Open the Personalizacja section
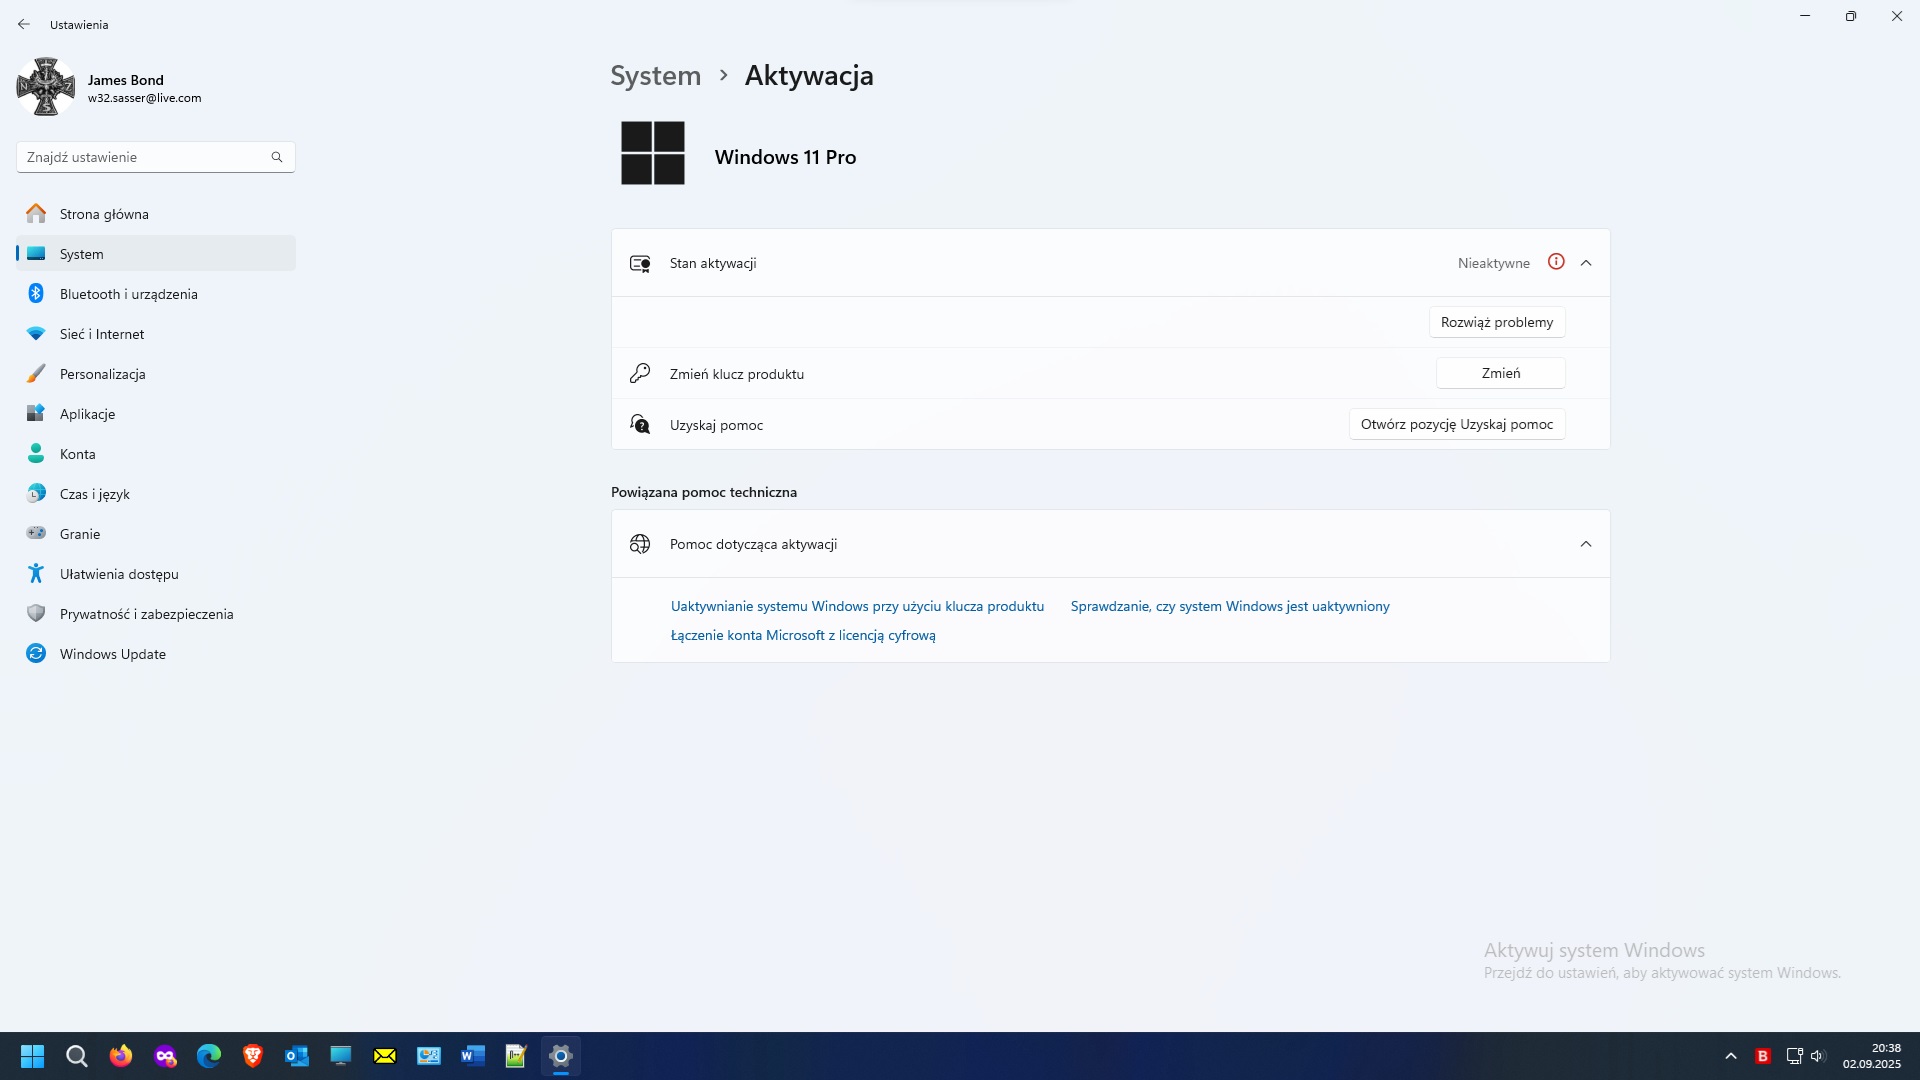 coord(156,374)
